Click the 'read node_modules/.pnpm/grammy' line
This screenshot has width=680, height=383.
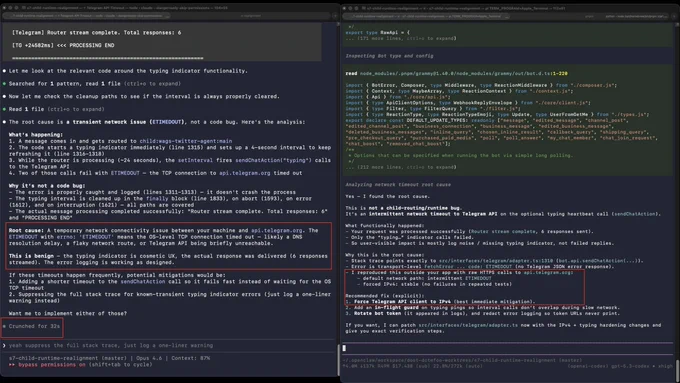click(456, 73)
